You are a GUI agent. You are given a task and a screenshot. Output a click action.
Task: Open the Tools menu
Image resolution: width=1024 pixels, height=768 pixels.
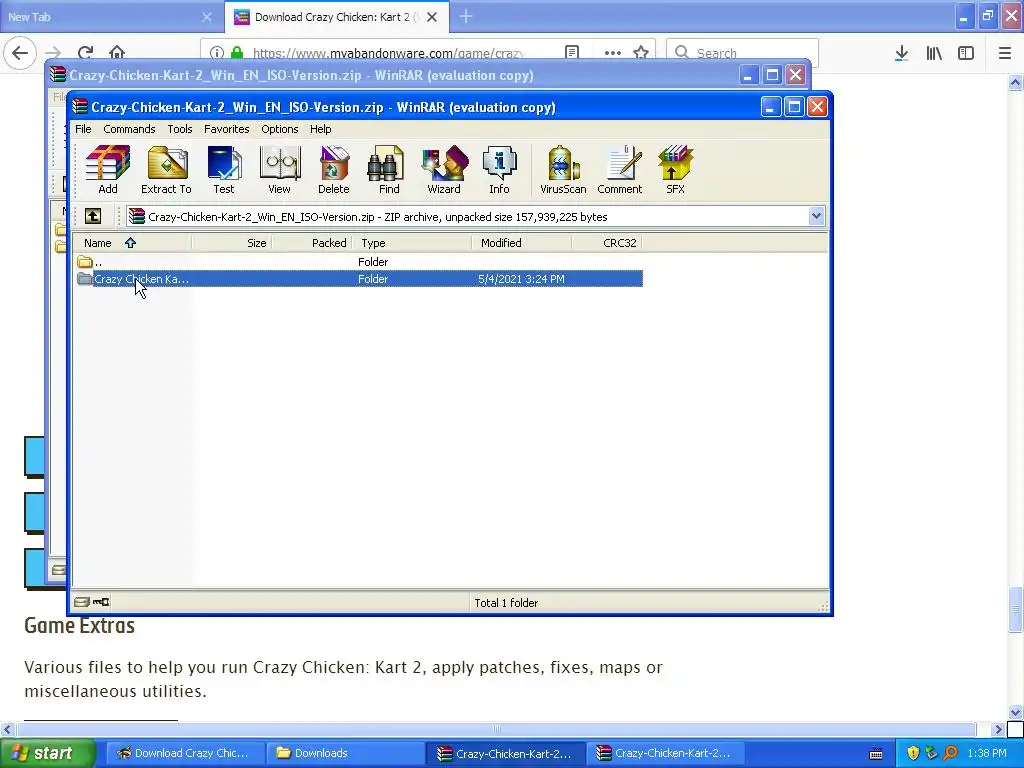point(180,129)
